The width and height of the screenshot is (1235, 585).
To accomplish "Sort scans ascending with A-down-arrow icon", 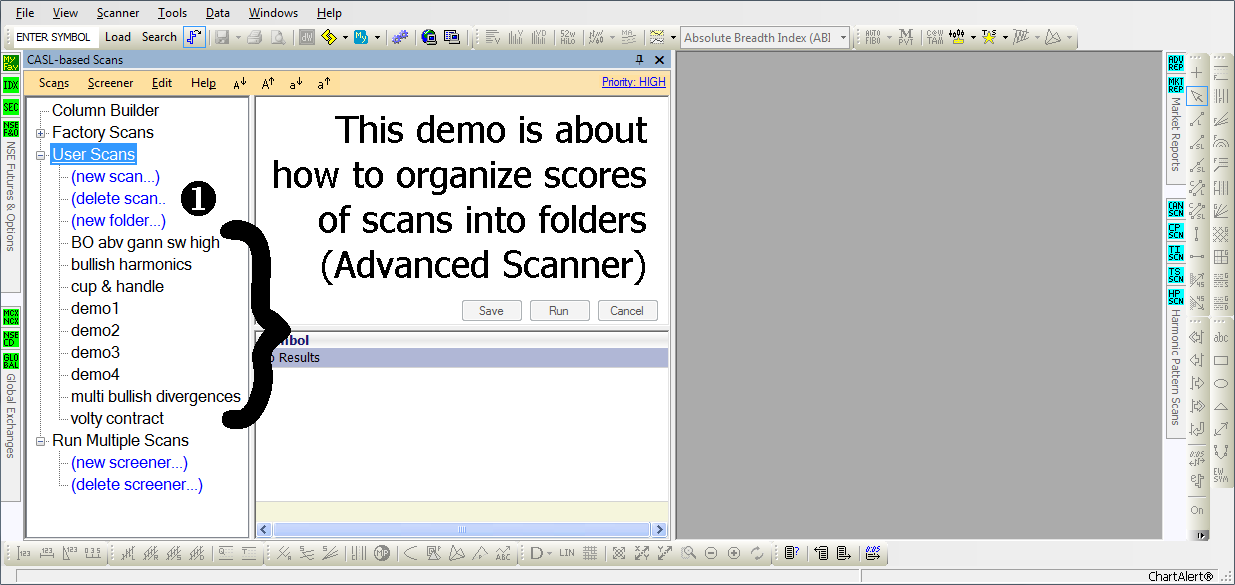I will coord(240,83).
